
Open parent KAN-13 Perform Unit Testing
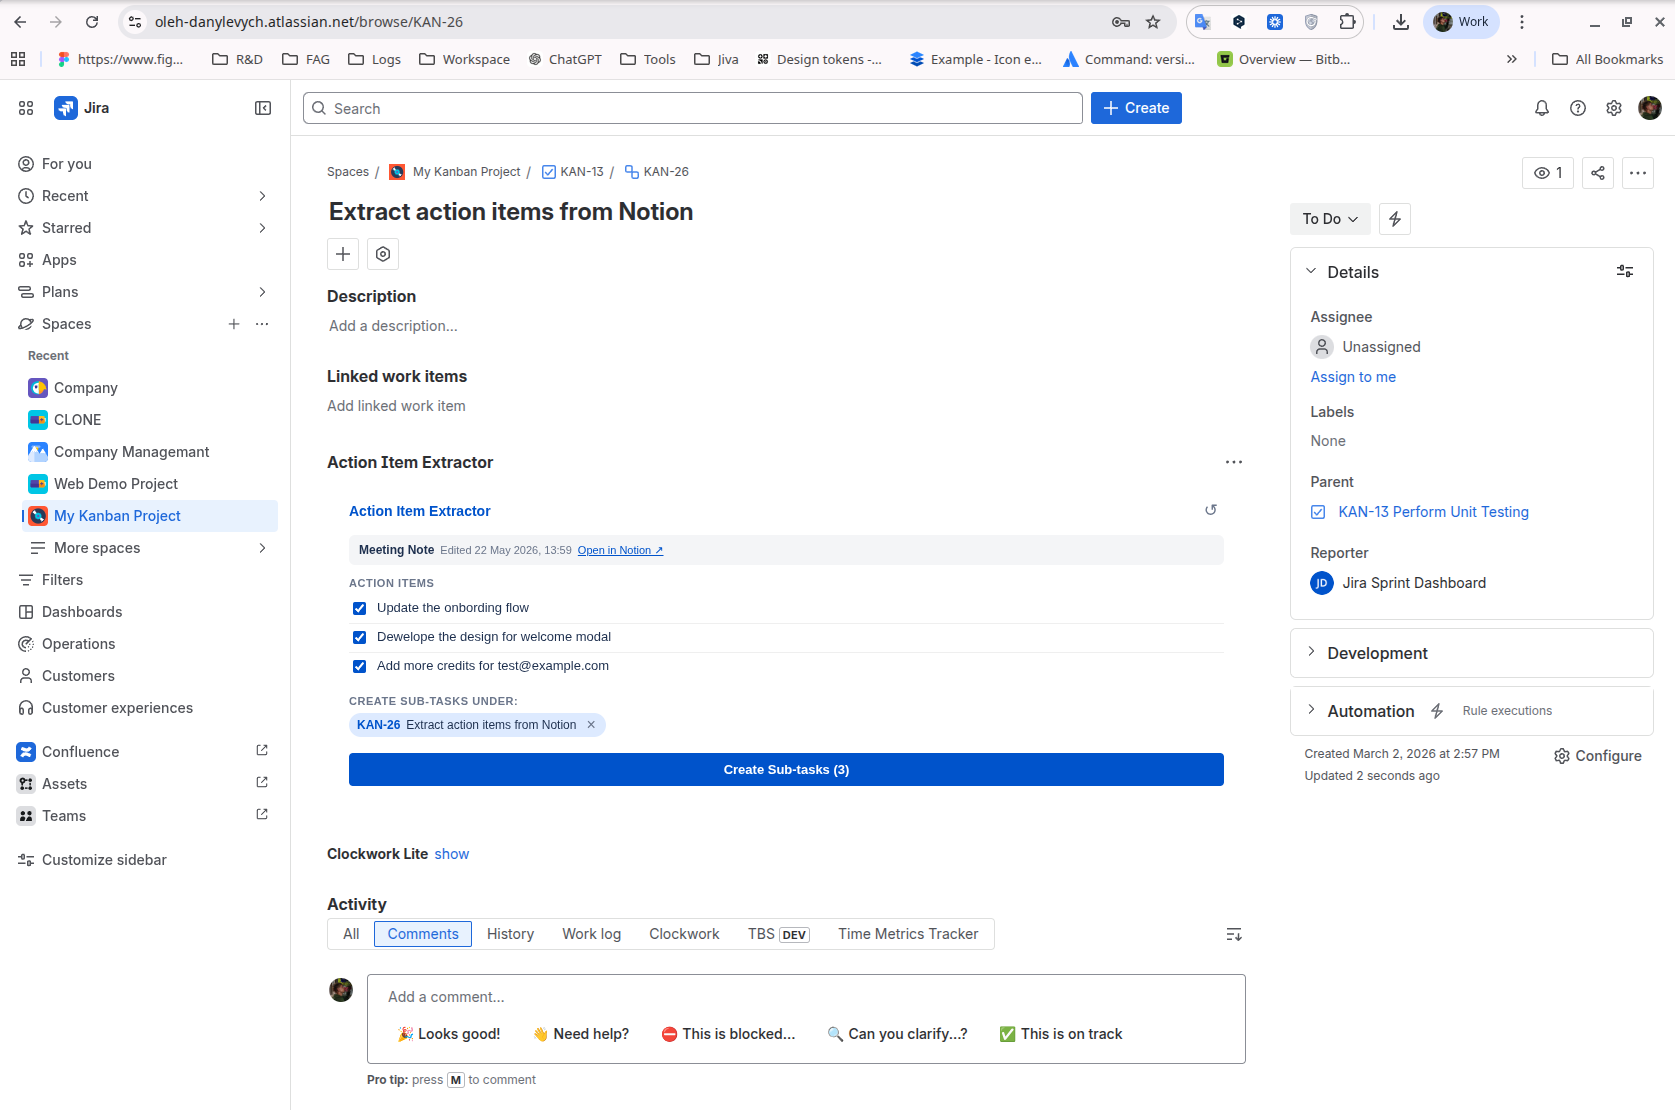coord(1433,512)
